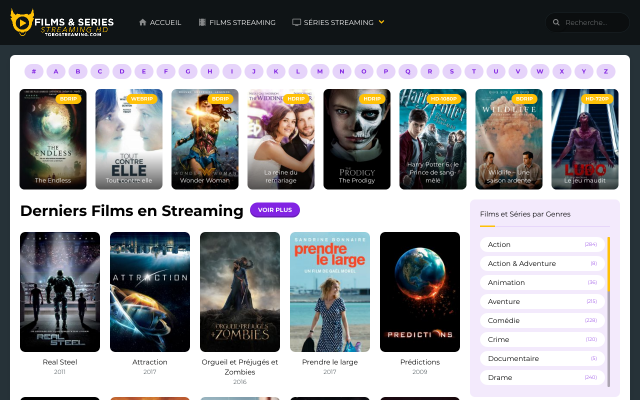Open the Séries Streaming menu item
640x400 pixels.
click(338, 22)
